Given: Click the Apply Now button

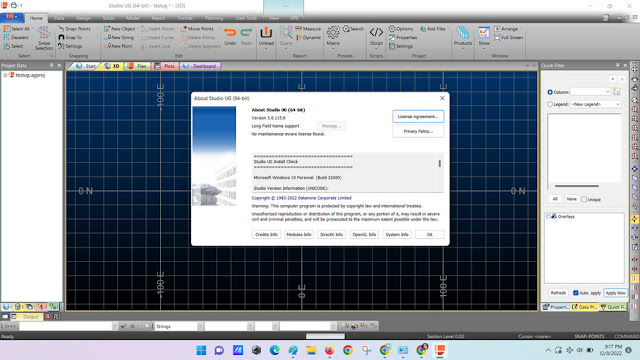Looking at the screenshot, I should point(616,293).
